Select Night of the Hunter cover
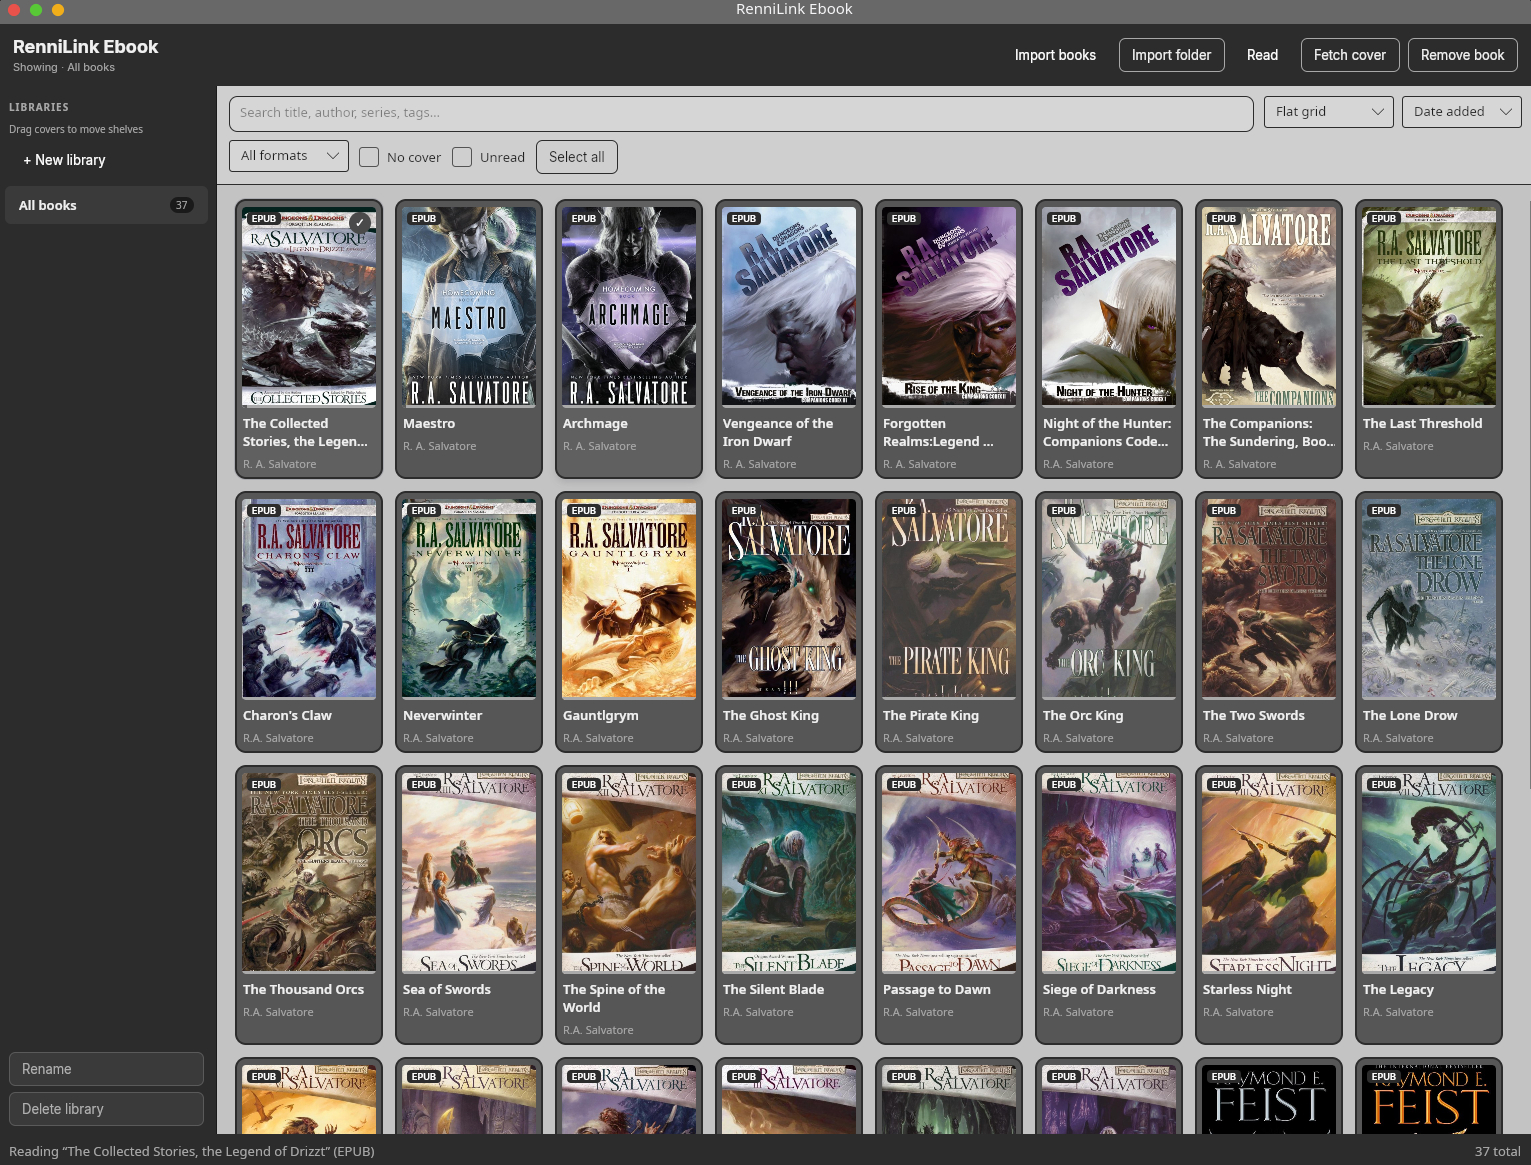1531x1165 pixels. [1109, 307]
